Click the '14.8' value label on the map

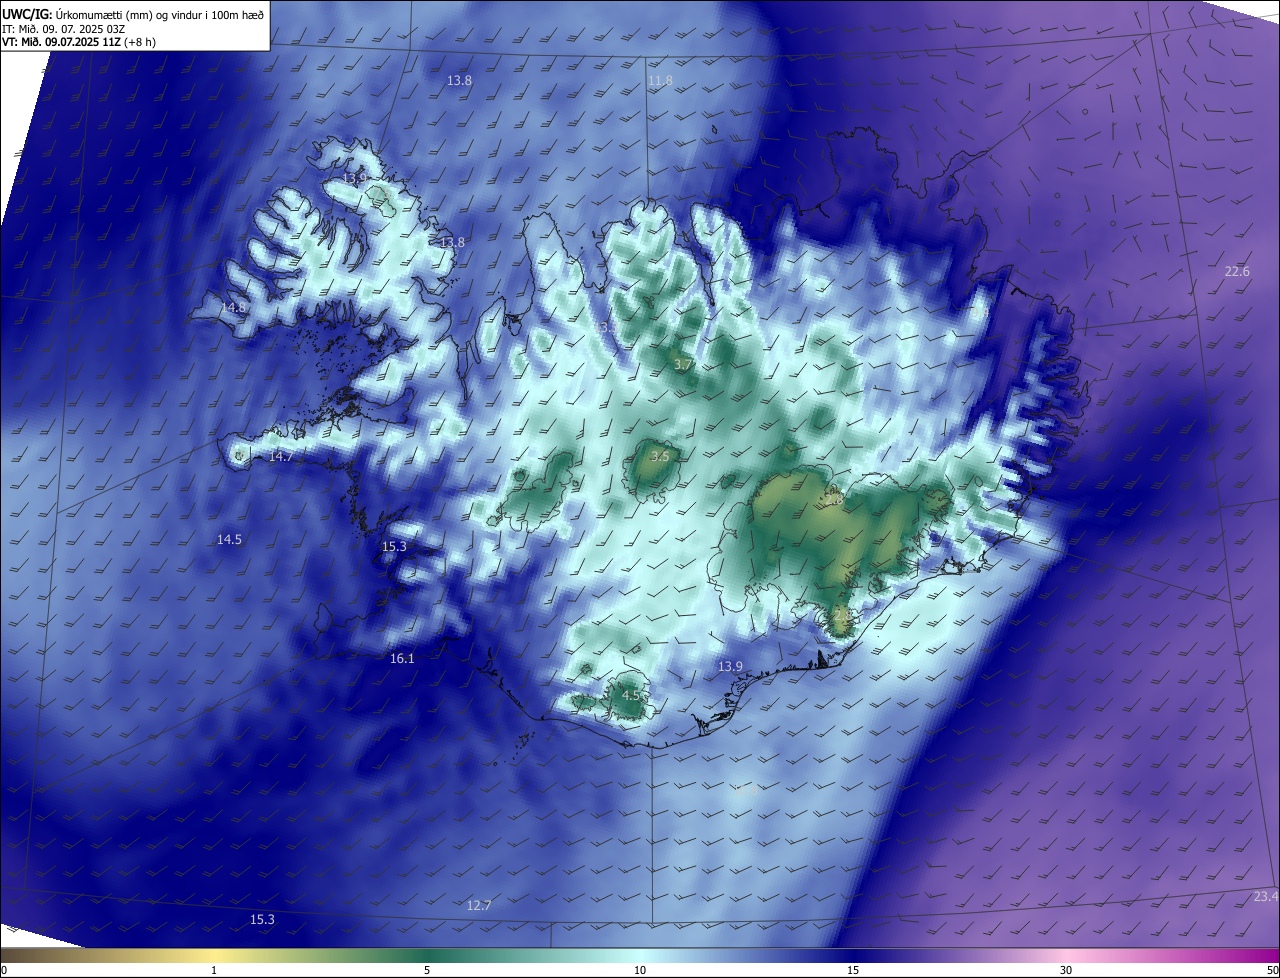234,308
